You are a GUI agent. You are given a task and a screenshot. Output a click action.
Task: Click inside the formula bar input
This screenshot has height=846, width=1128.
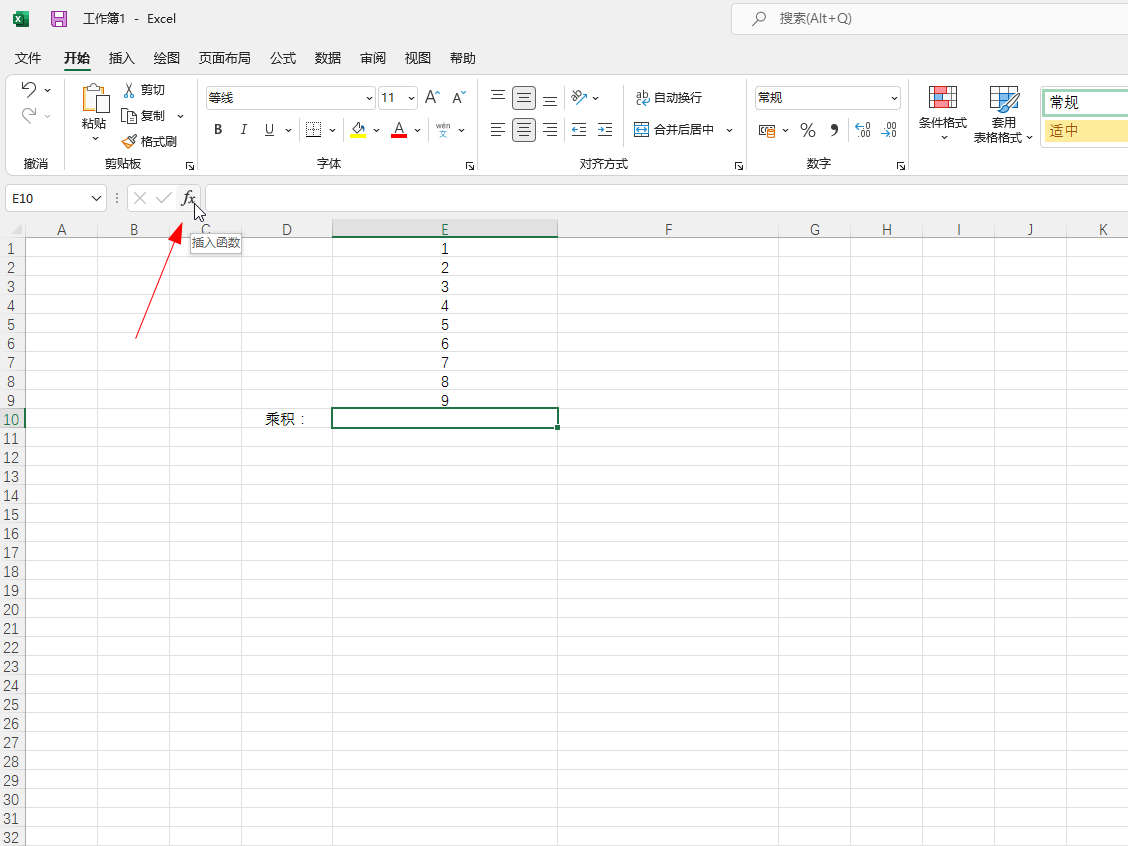(660, 199)
